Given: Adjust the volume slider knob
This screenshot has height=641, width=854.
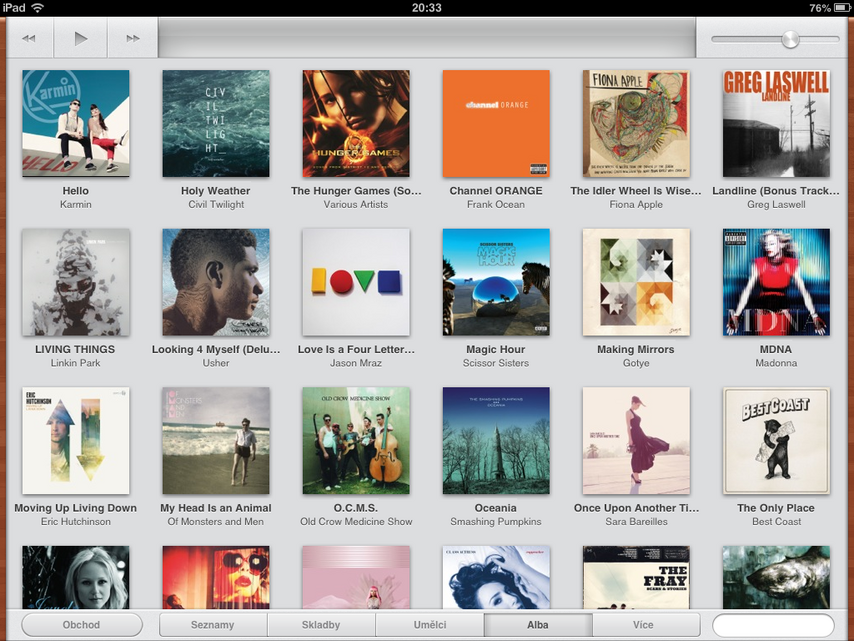Looking at the screenshot, I should (x=790, y=39).
